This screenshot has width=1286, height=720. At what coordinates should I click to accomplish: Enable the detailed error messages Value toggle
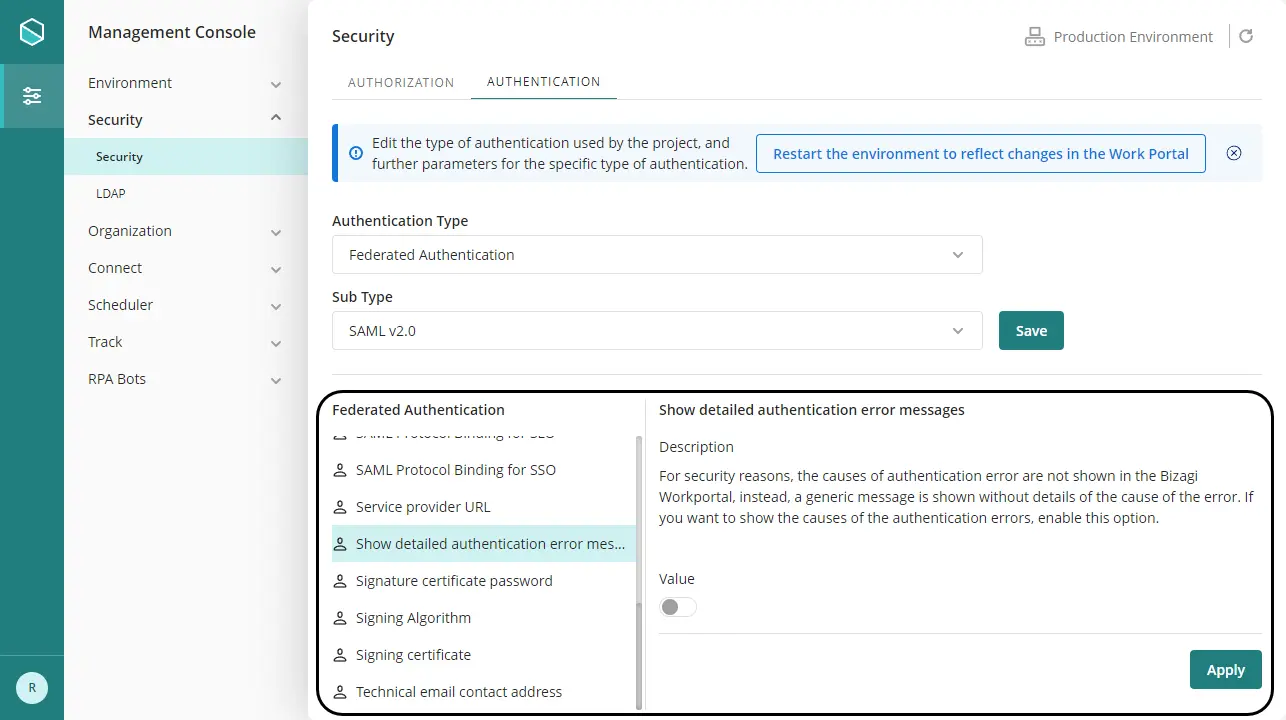tap(678, 607)
